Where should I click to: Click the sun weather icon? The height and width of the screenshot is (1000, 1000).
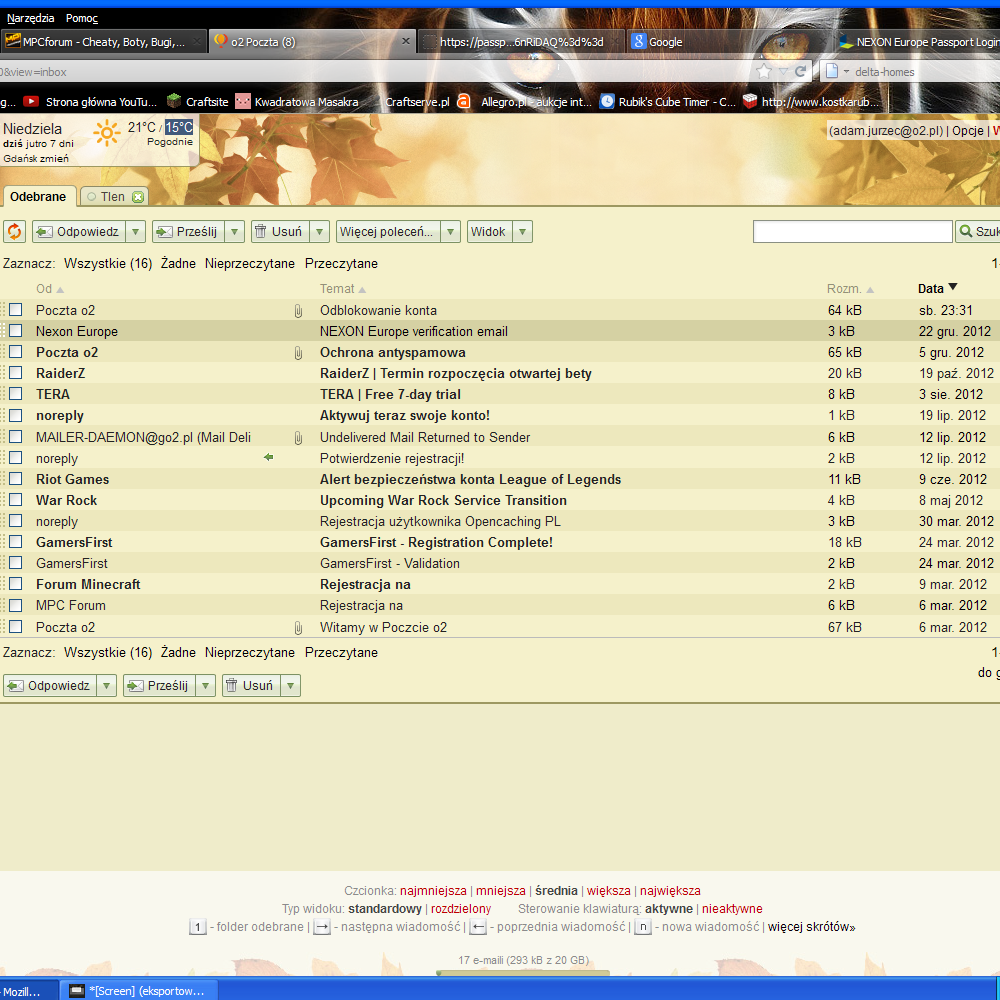point(107,133)
